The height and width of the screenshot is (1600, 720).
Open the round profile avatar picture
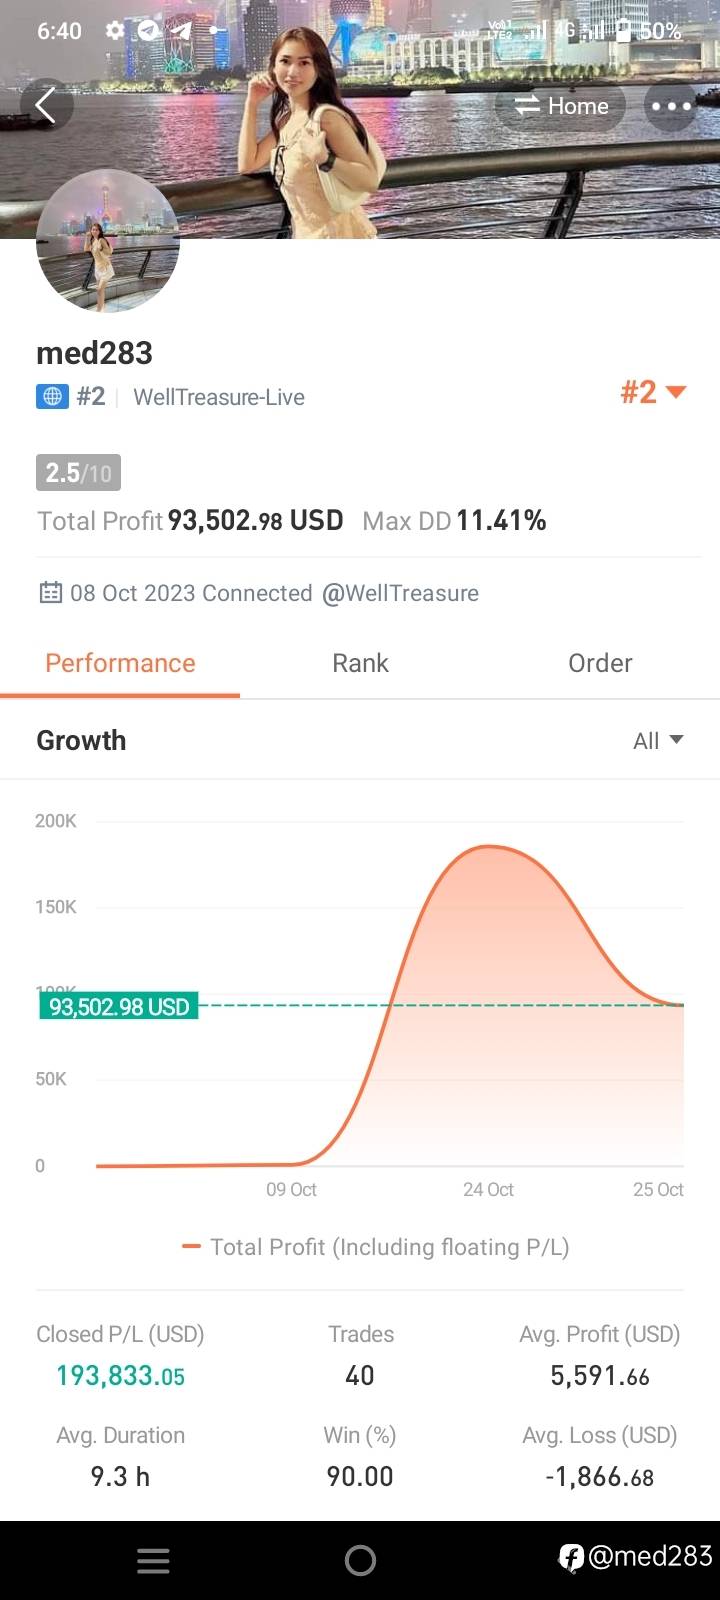pyautogui.click(x=108, y=243)
